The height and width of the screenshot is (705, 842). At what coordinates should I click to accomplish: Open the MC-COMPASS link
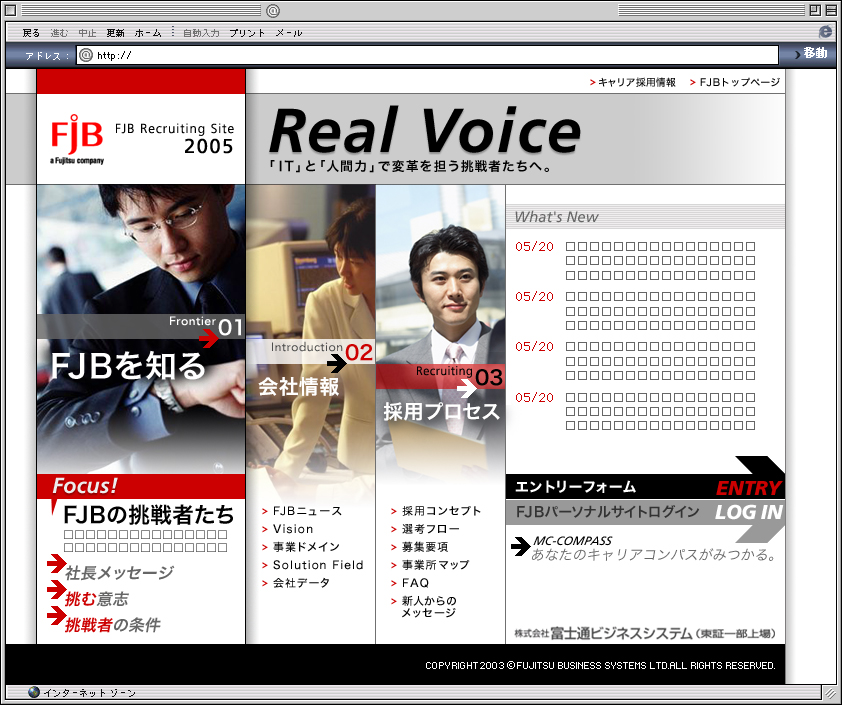572,541
